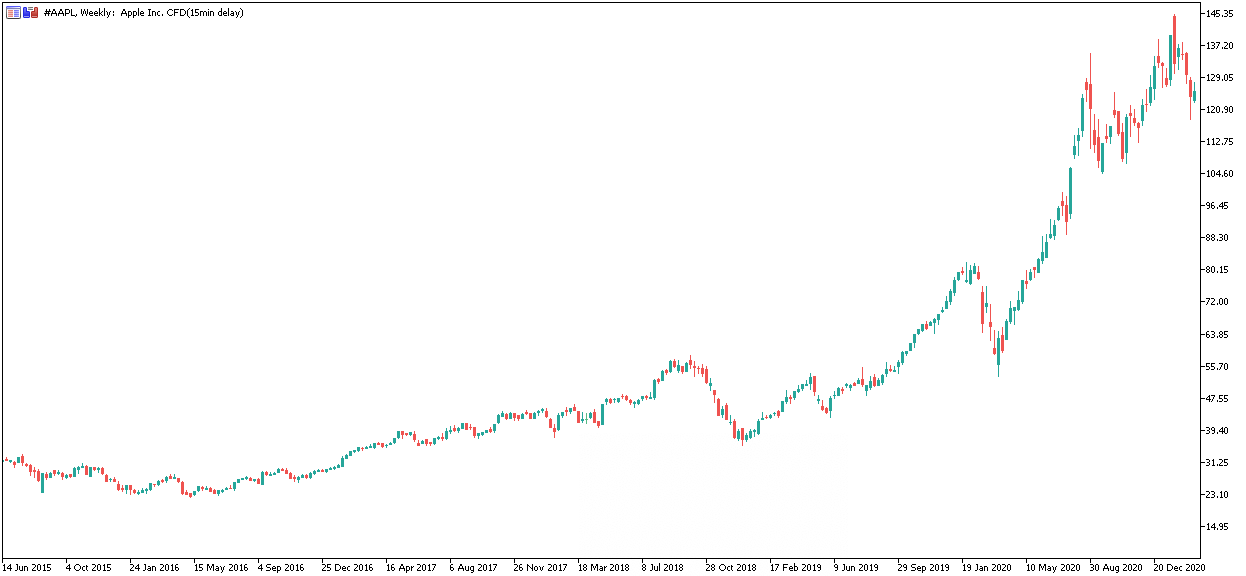Click the 26 Nov 2017 date label

tap(540, 566)
